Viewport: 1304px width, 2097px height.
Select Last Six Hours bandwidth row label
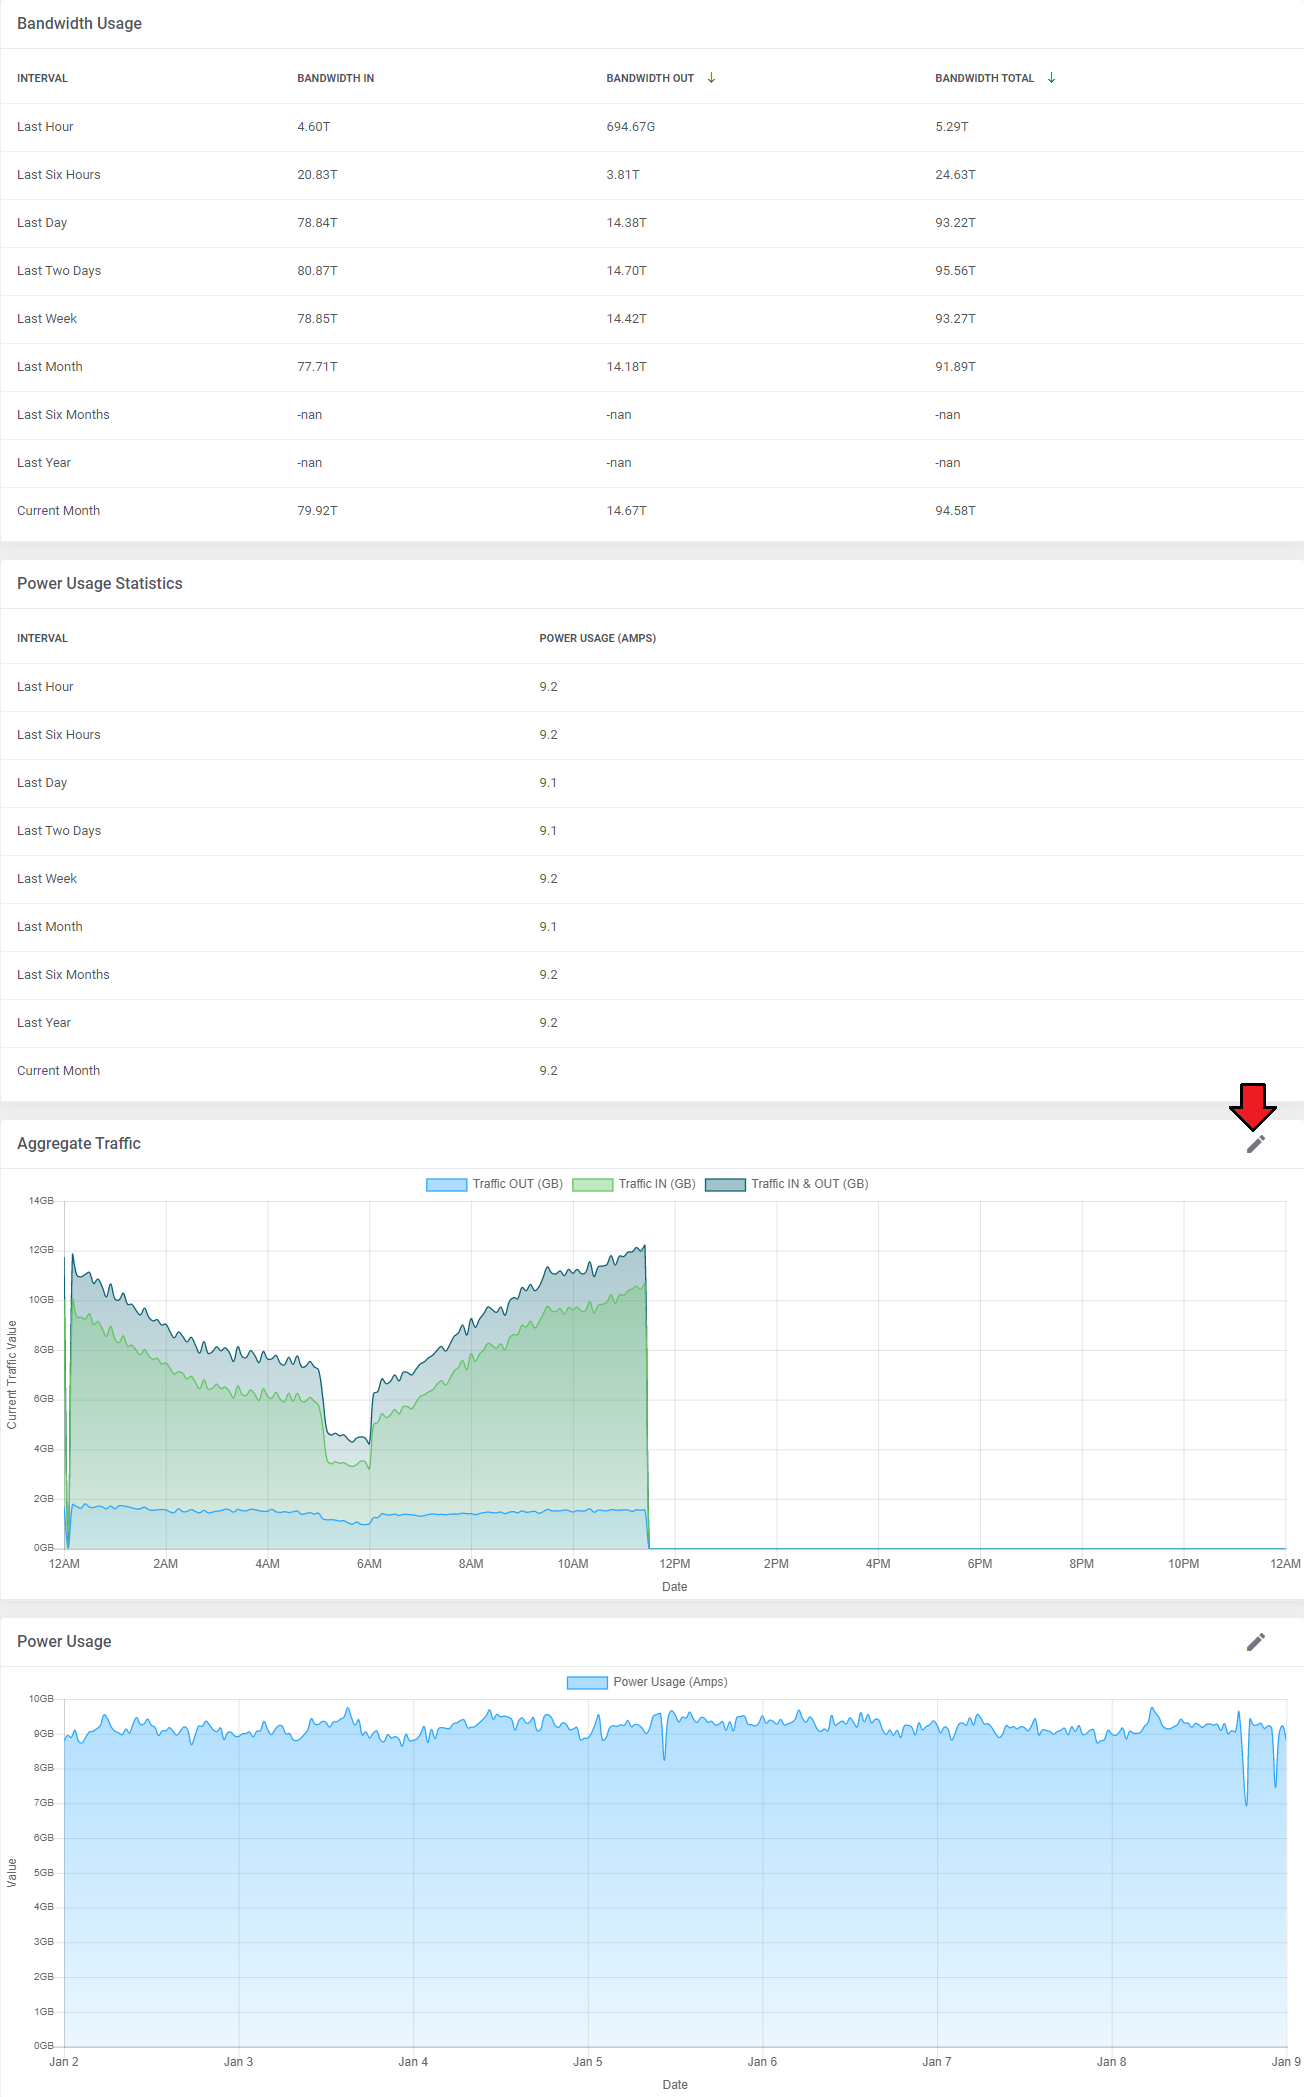coord(59,175)
